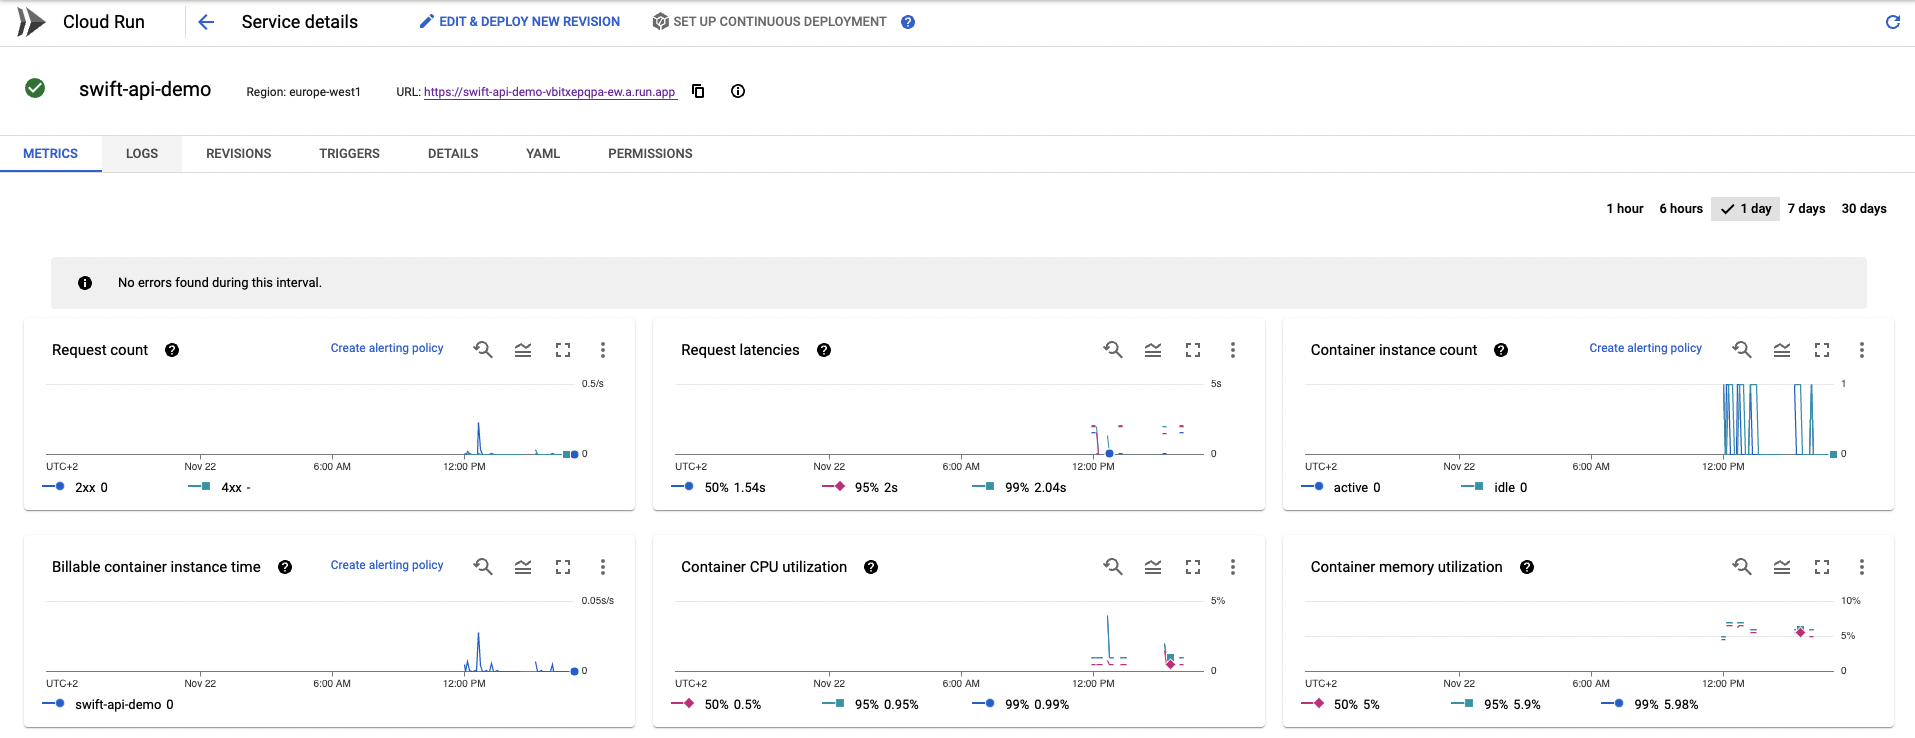This screenshot has width=1915, height=738.
Task: View Container memory utilization in fullscreen
Action: tap(1822, 567)
